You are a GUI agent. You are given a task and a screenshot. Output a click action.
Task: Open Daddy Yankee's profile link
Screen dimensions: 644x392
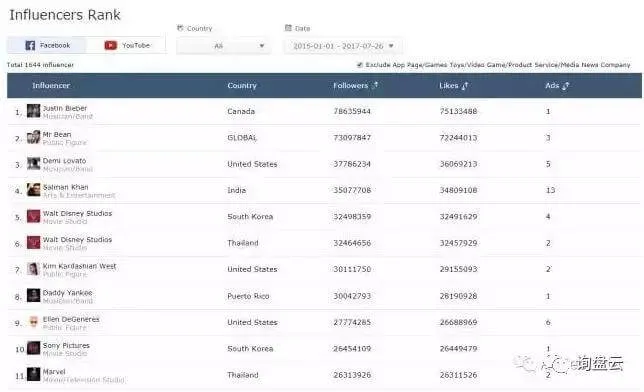tap(67, 293)
